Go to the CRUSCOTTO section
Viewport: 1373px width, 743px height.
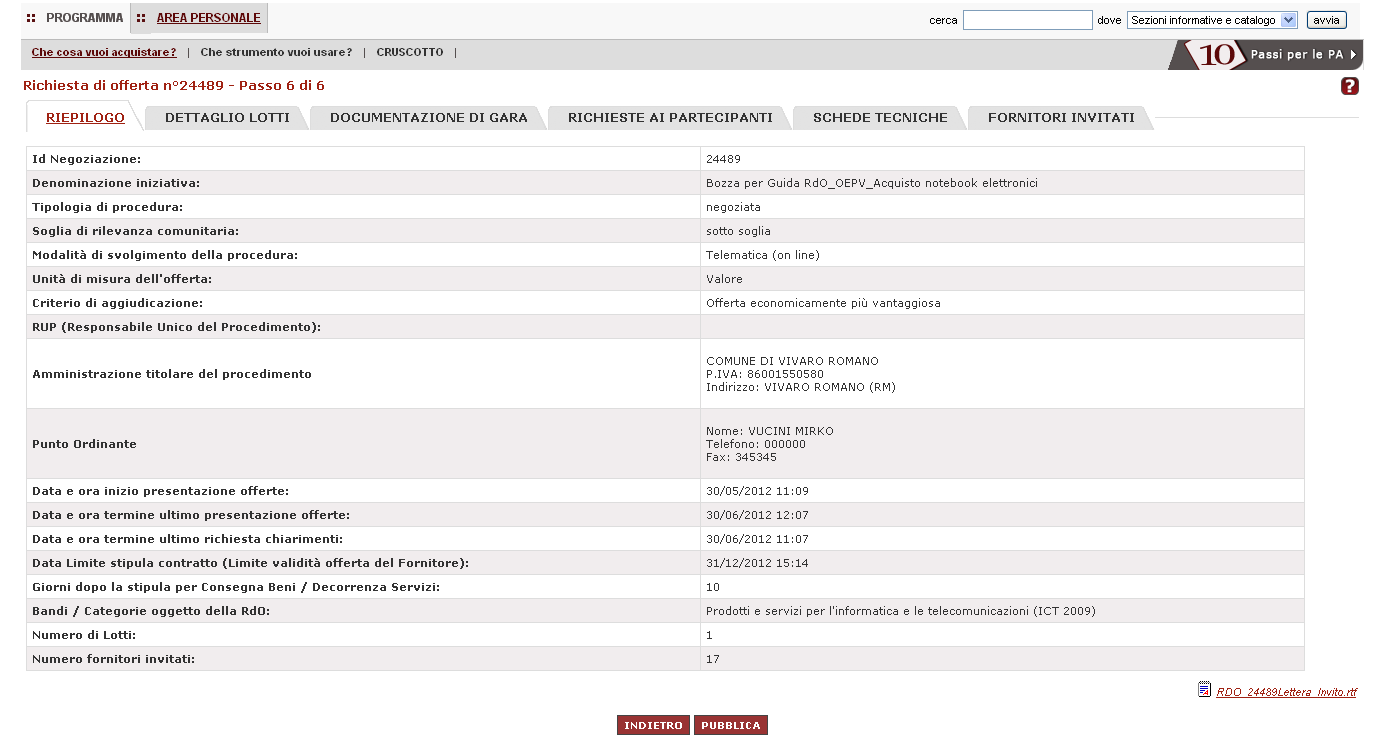tap(410, 52)
